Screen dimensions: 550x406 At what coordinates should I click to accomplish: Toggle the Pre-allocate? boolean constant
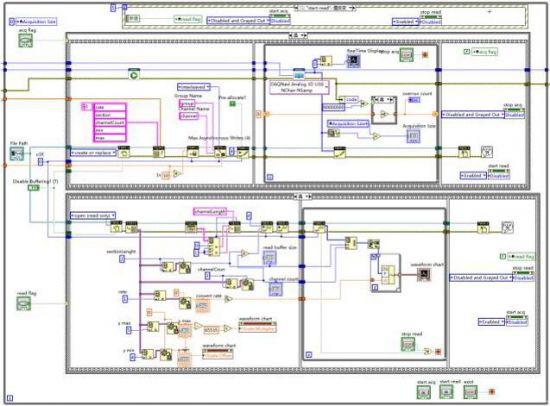click(233, 104)
